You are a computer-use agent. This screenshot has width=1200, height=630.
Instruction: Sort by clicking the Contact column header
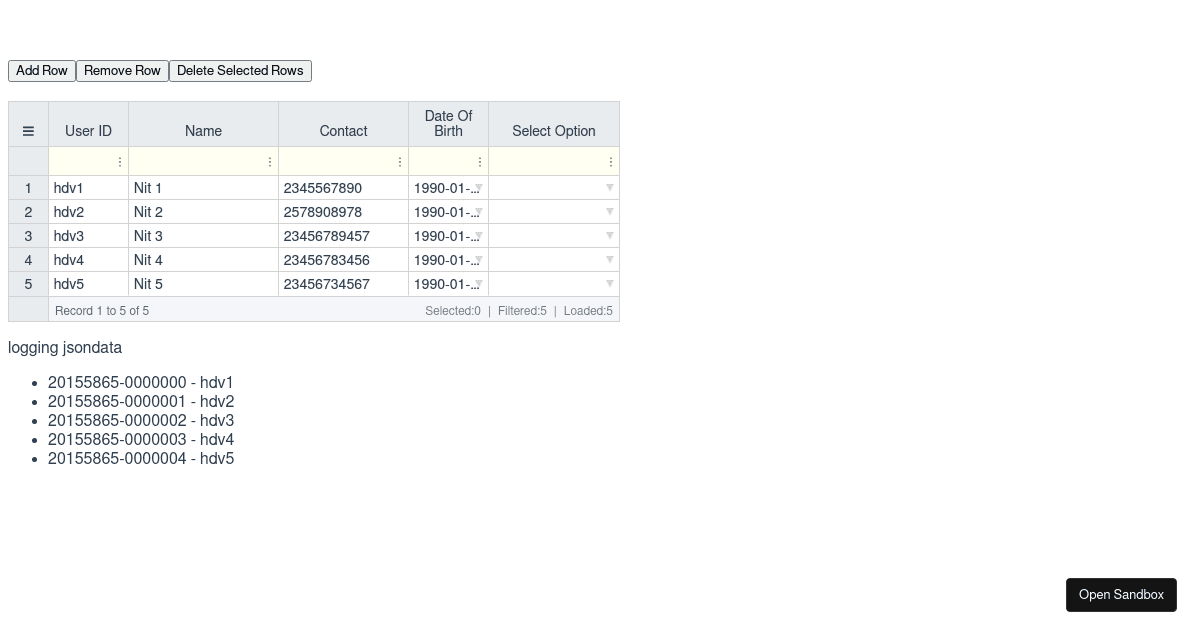point(343,131)
